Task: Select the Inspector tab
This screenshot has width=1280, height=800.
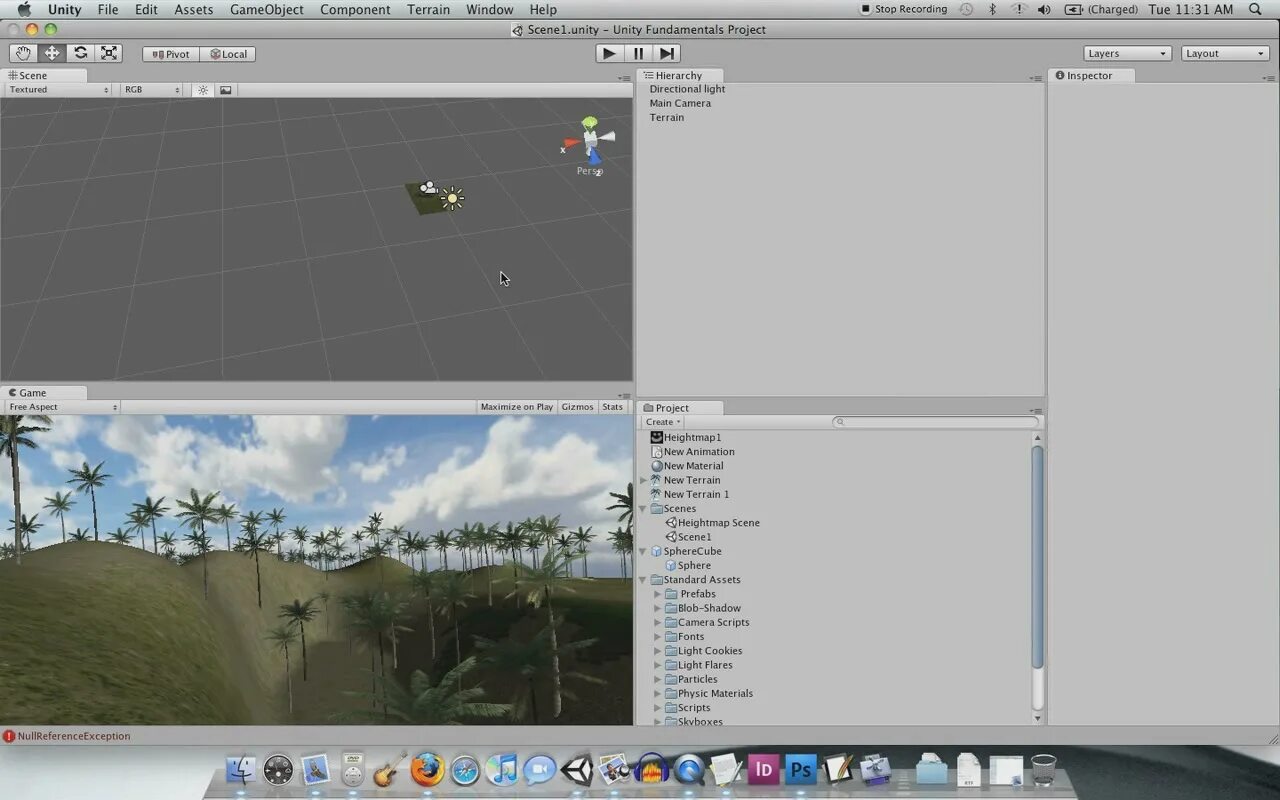Action: tap(1090, 75)
